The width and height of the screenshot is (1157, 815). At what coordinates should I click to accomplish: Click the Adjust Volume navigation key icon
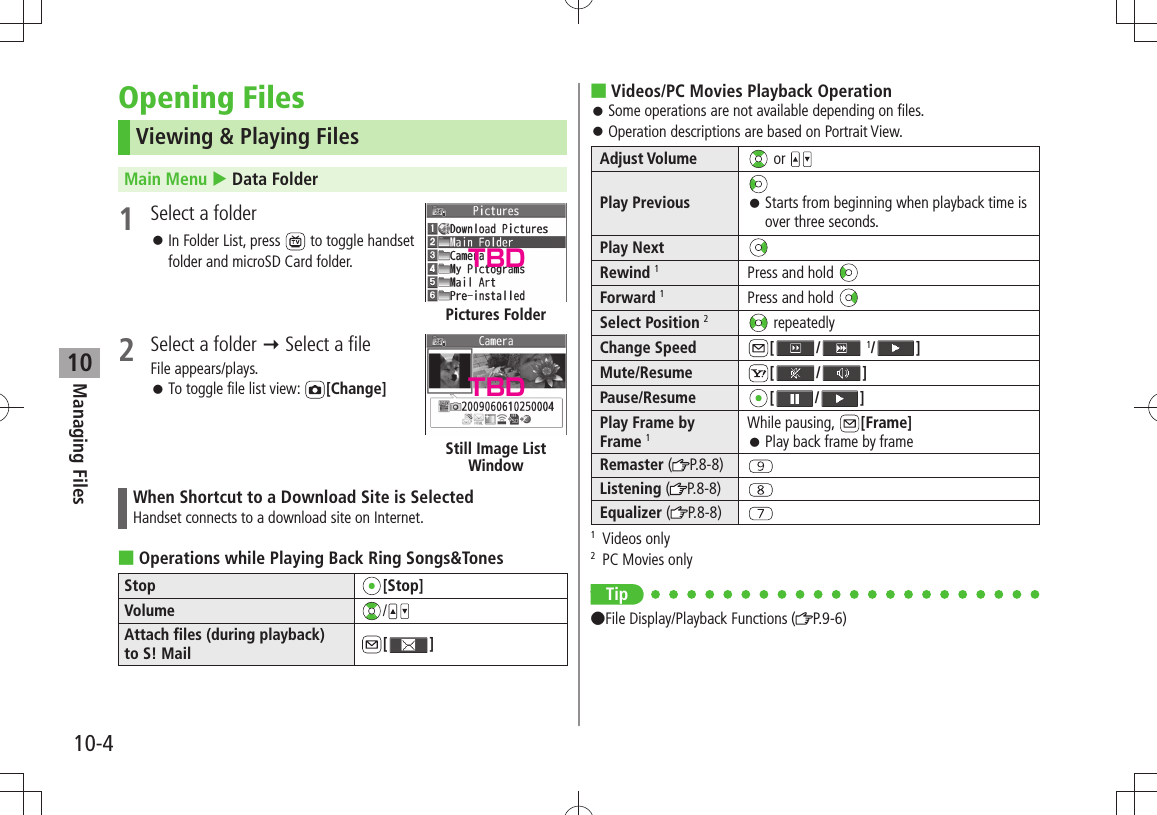coord(757,156)
